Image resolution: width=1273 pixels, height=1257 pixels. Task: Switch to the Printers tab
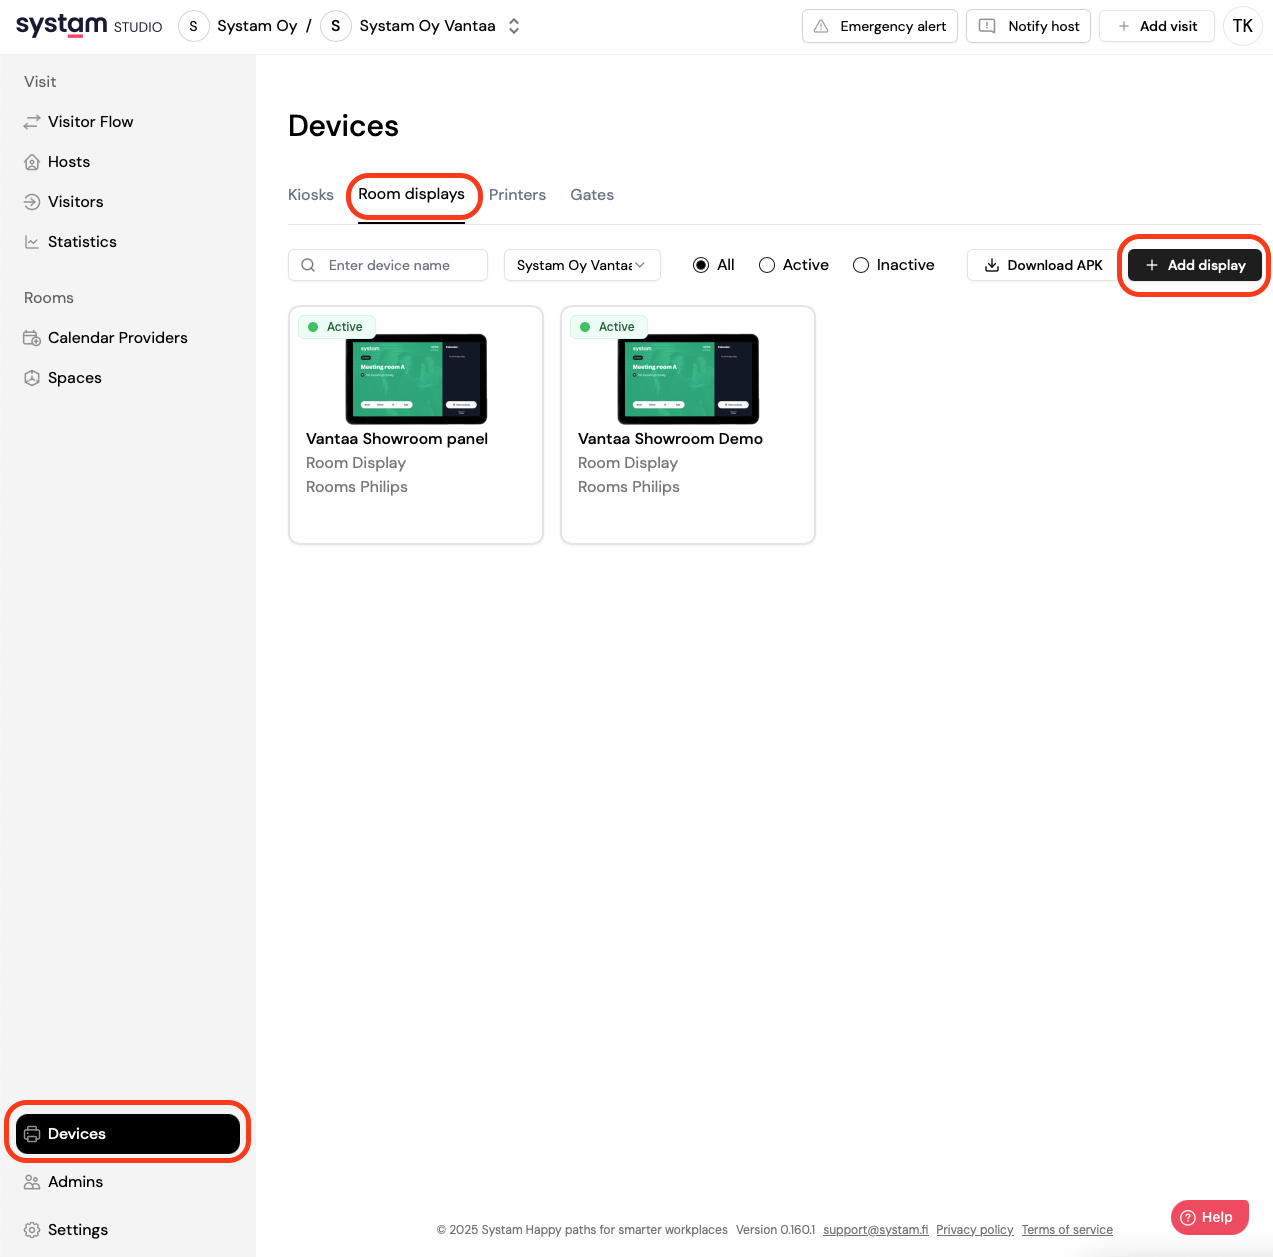point(517,195)
